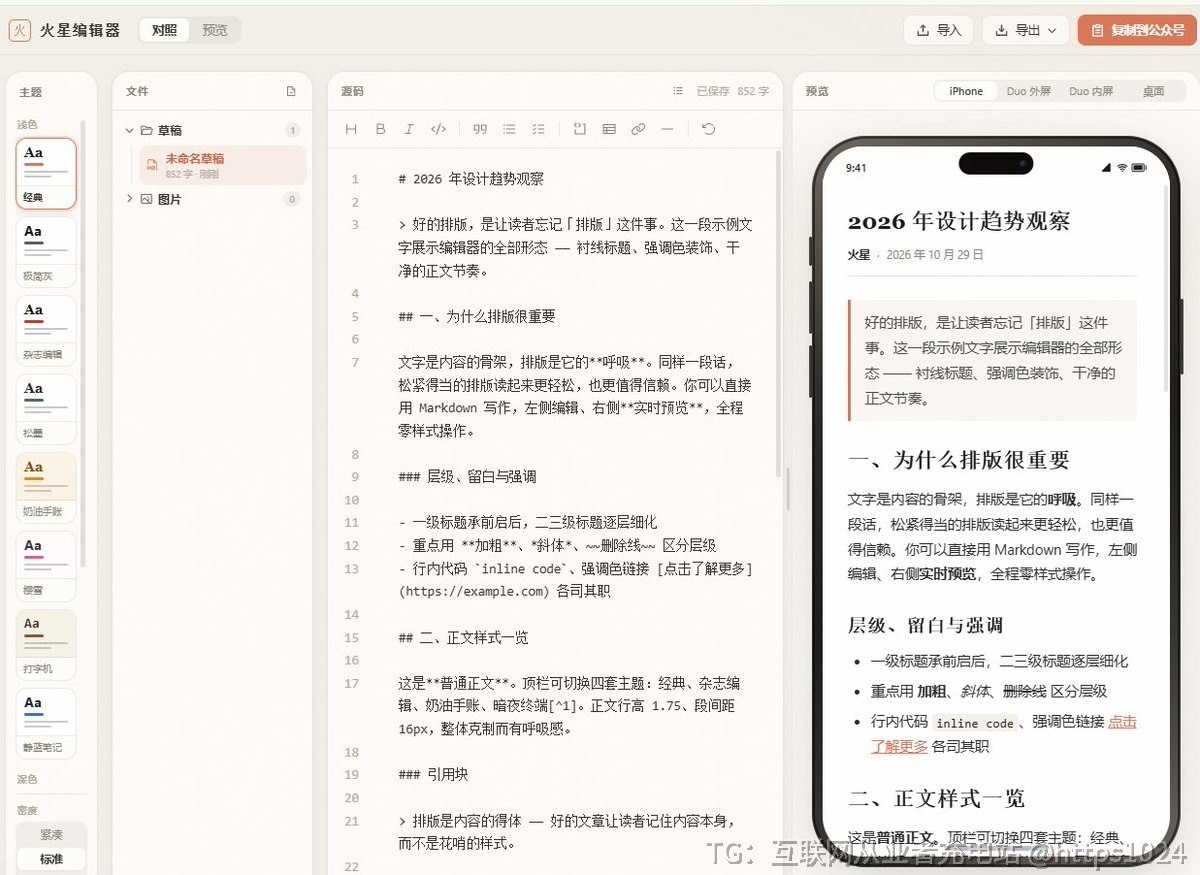Insert inline code with the </> icon
1200x875 pixels.
click(x=438, y=129)
